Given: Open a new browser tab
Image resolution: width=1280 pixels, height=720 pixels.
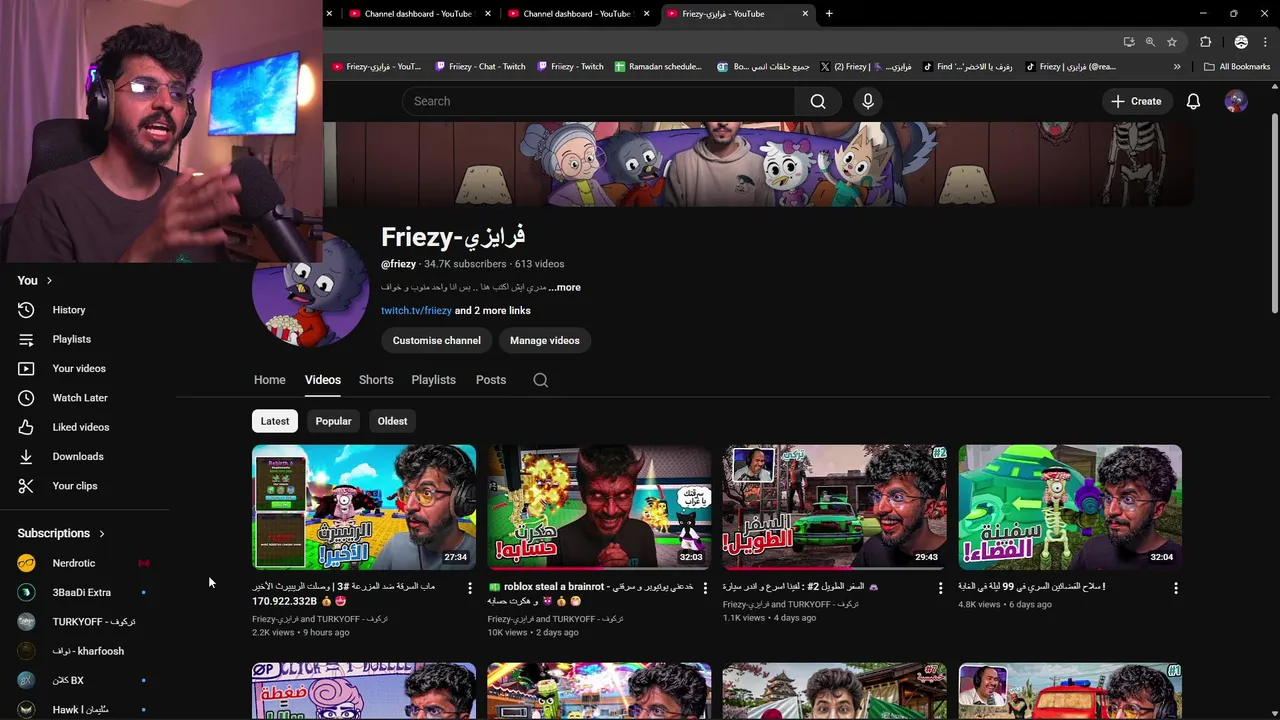Looking at the screenshot, I should coord(829,14).
